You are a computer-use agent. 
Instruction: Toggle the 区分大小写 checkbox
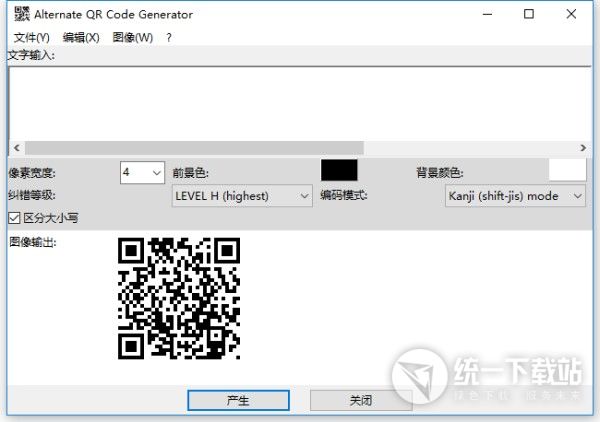pyautogui.click(x=14, y=217)
